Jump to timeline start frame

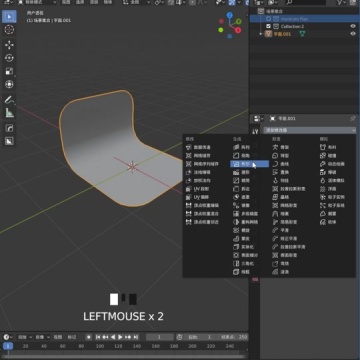pos(98,337)
